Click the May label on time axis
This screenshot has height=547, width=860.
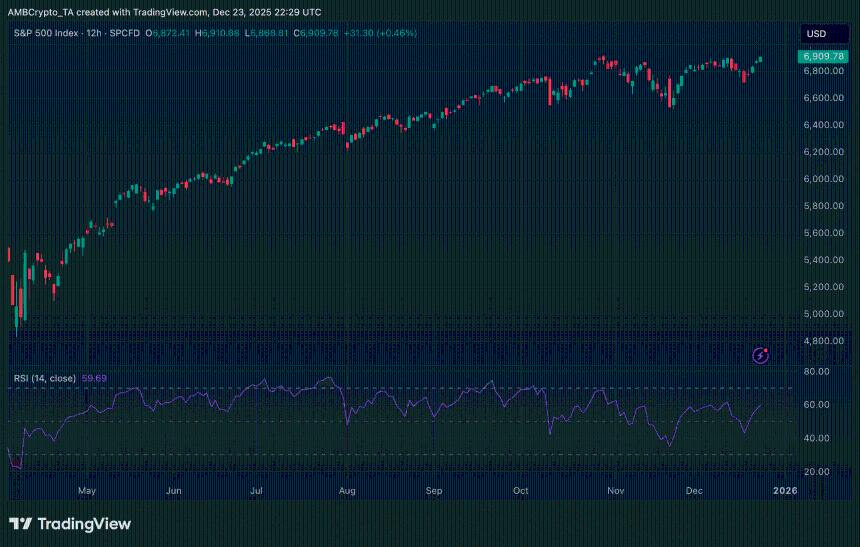point(86,492)
